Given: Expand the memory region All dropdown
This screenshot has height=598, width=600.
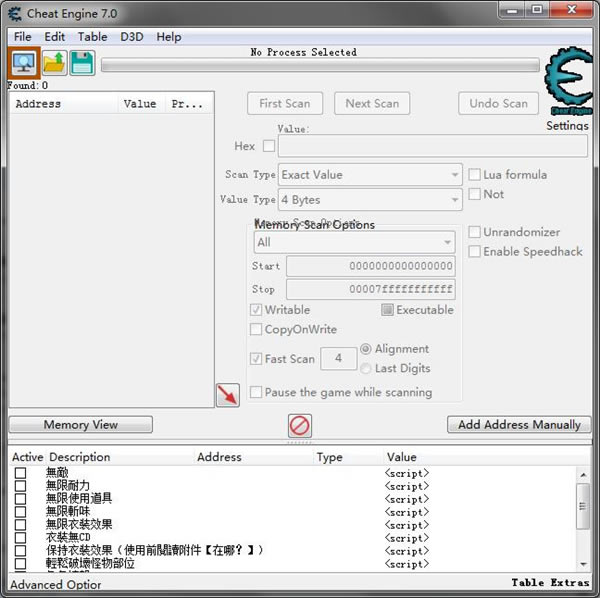Looking at the screenshot, I should [354, 242].
